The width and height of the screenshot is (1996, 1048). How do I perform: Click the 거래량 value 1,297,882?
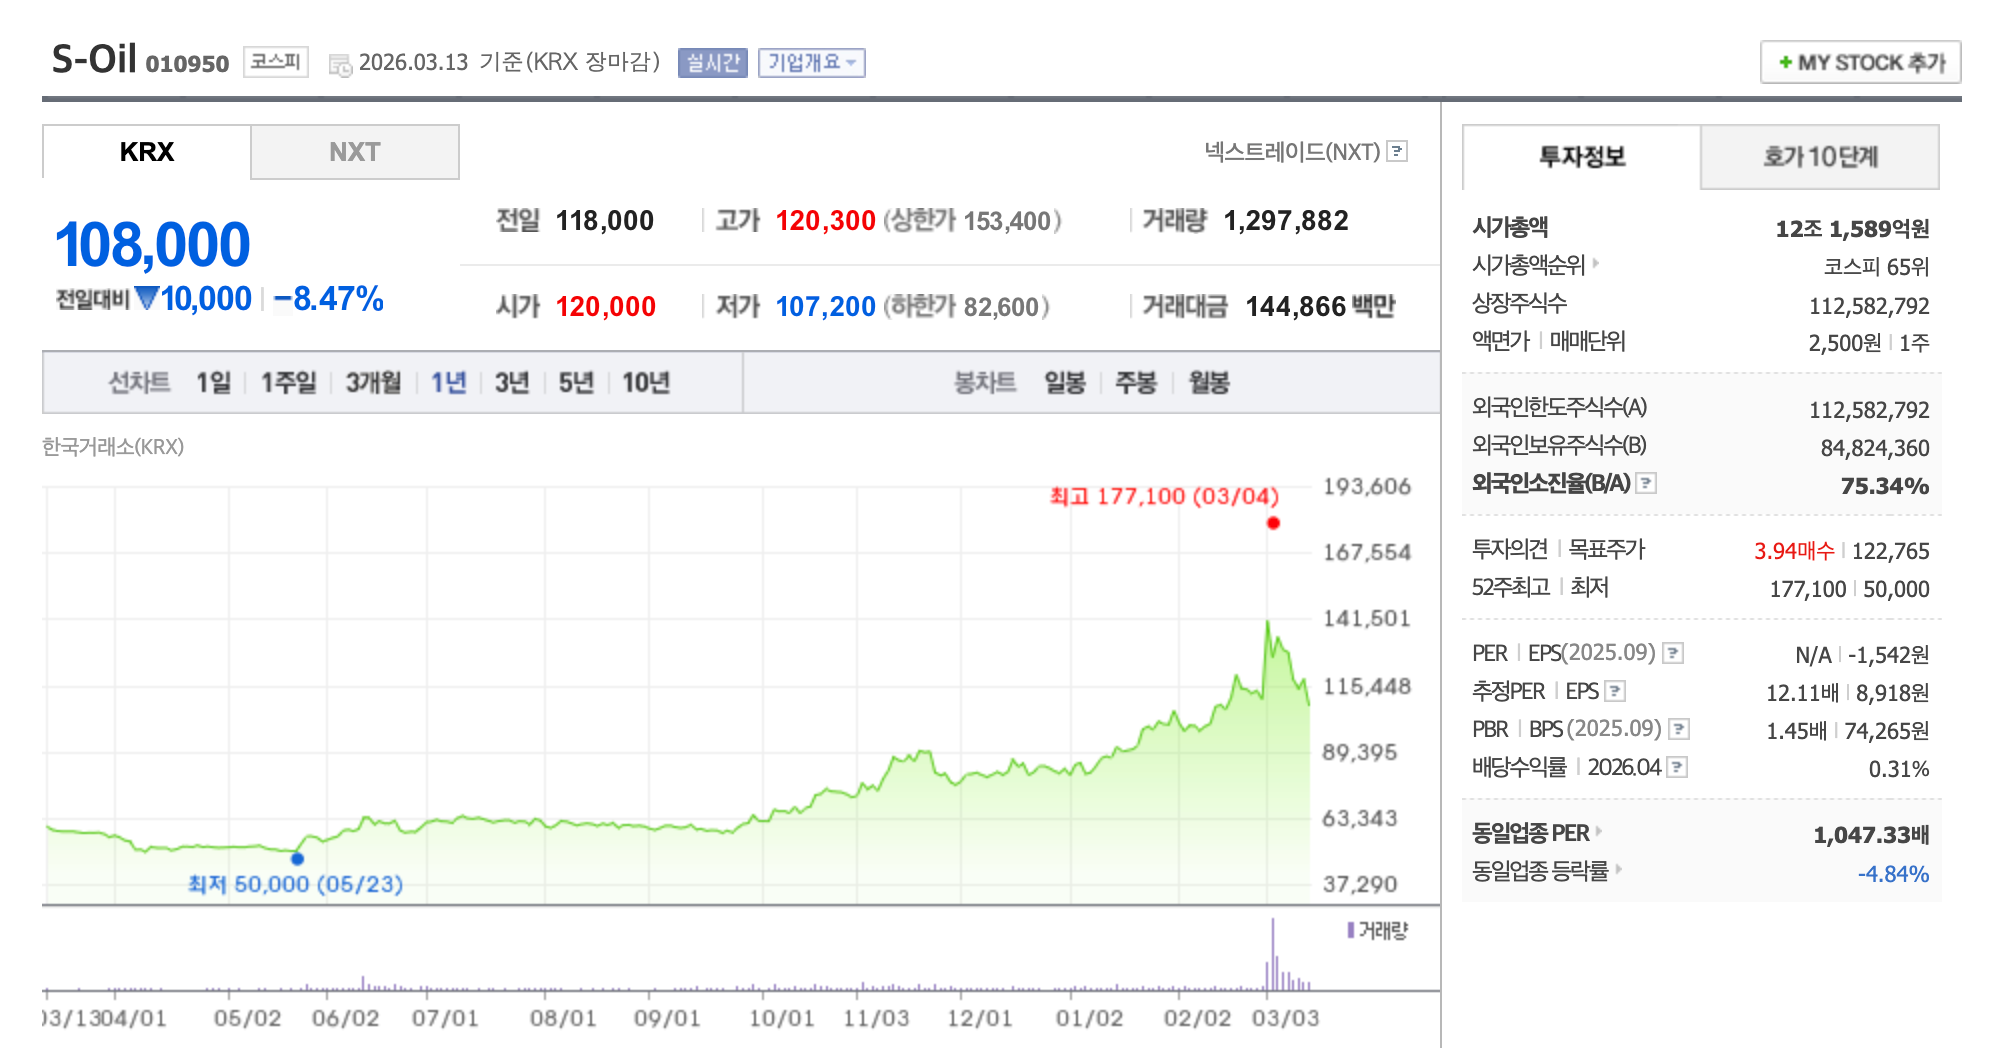[x=1286, y=221]
